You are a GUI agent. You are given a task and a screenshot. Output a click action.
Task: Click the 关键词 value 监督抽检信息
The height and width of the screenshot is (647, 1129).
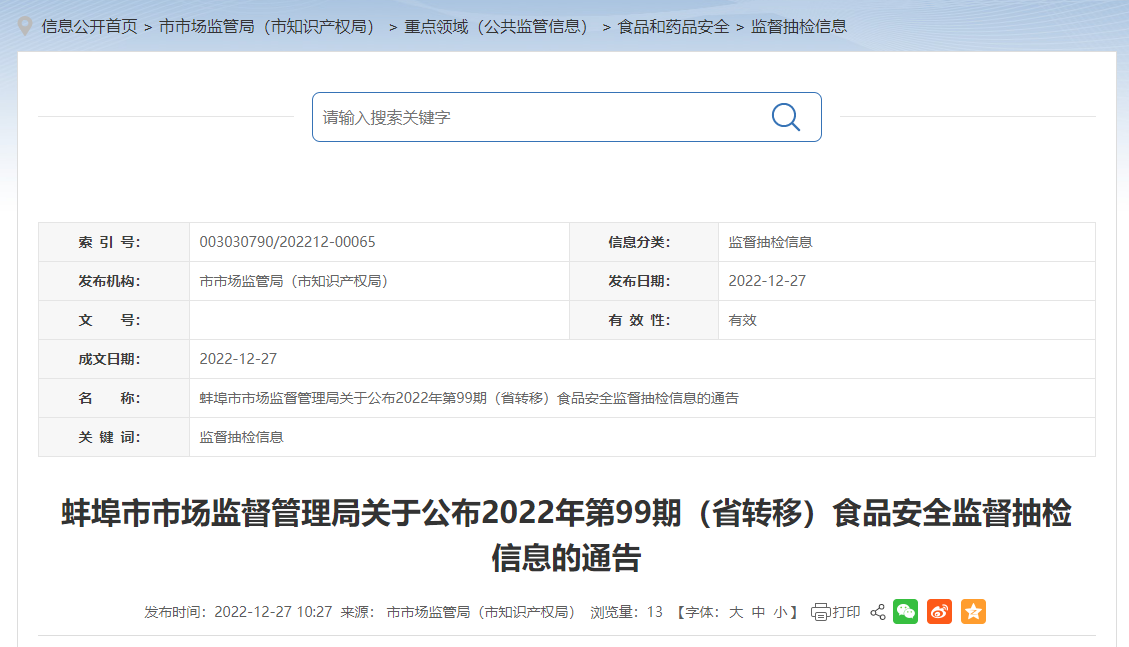[241, 437]
